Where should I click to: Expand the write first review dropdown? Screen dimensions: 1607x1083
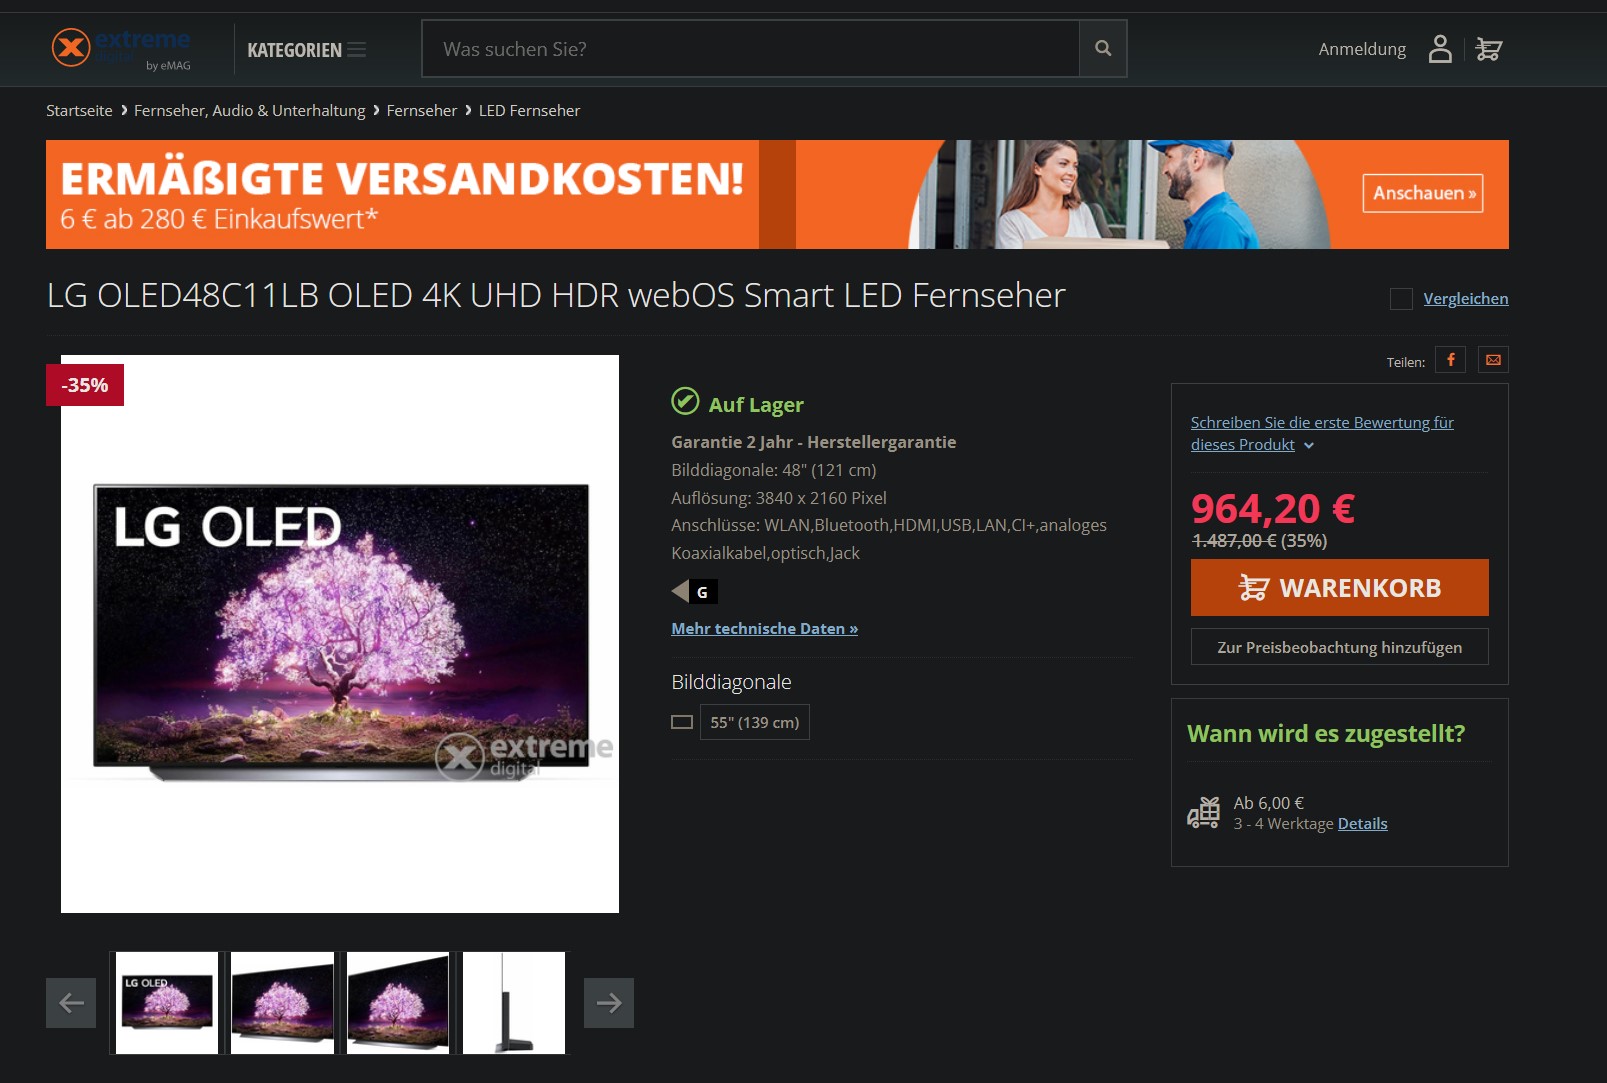click(x=1309, y=446)
